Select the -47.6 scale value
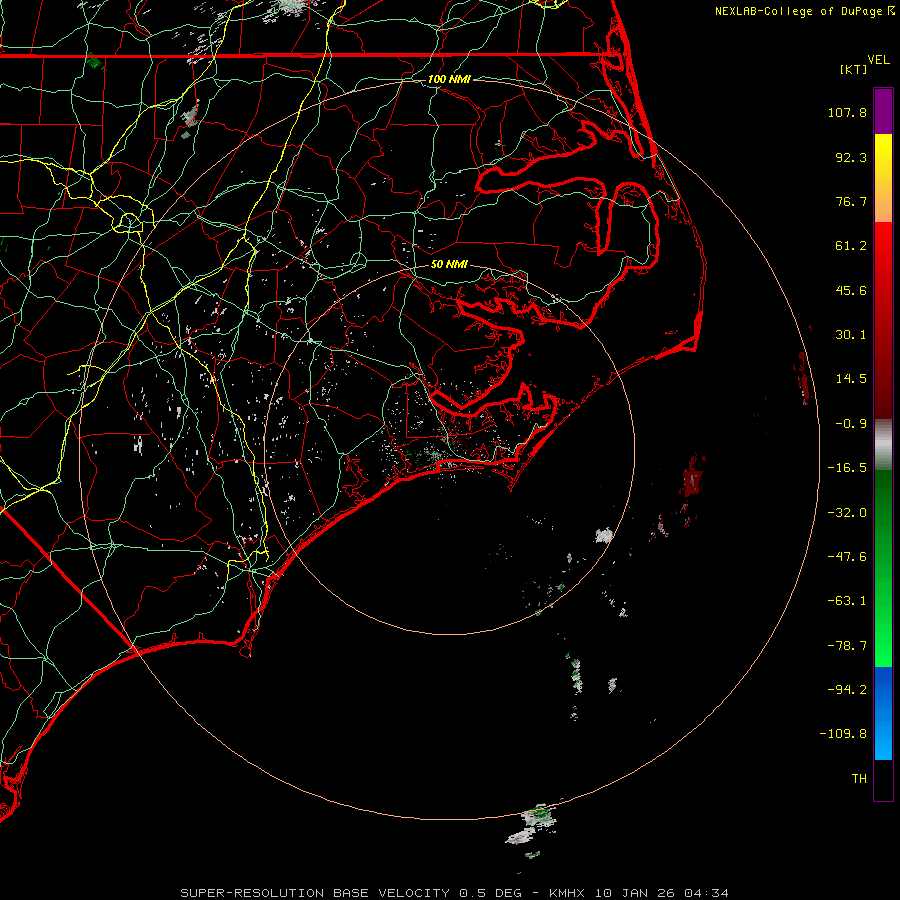This screenshot has width=900, height=900. tap(847, 557)
